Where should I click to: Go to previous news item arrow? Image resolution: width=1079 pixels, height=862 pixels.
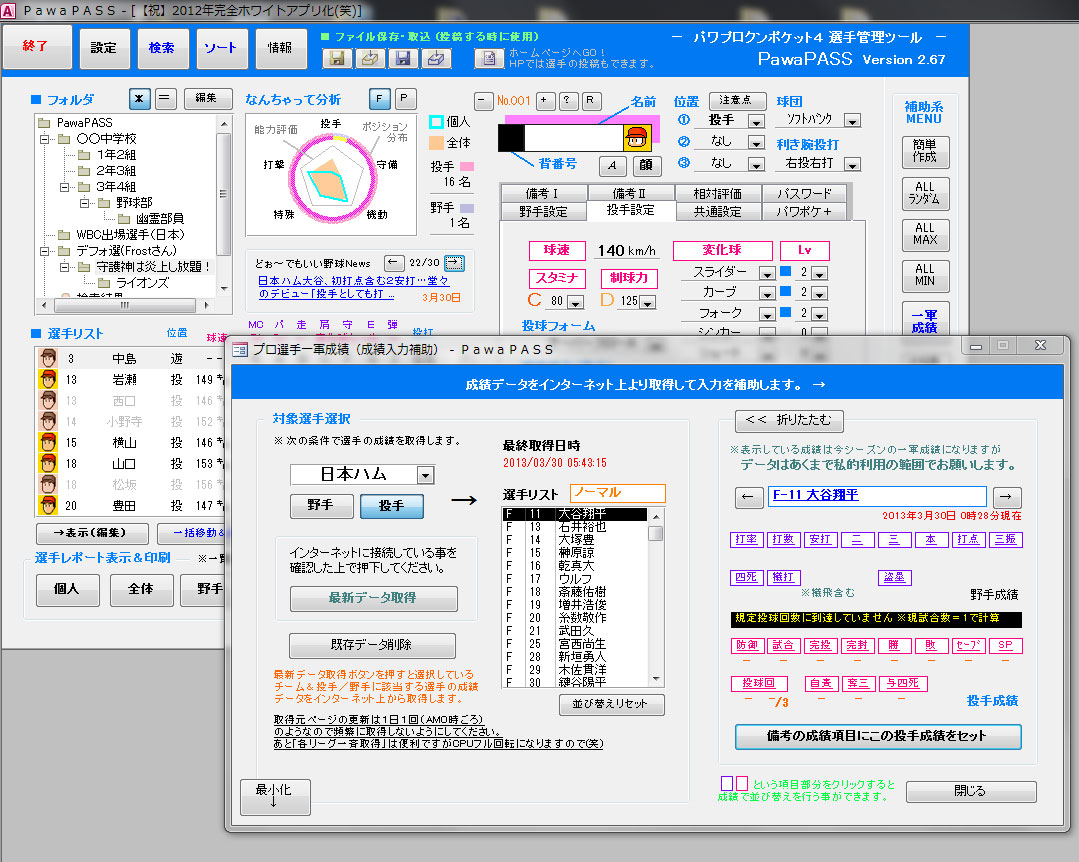pos(394,262)
